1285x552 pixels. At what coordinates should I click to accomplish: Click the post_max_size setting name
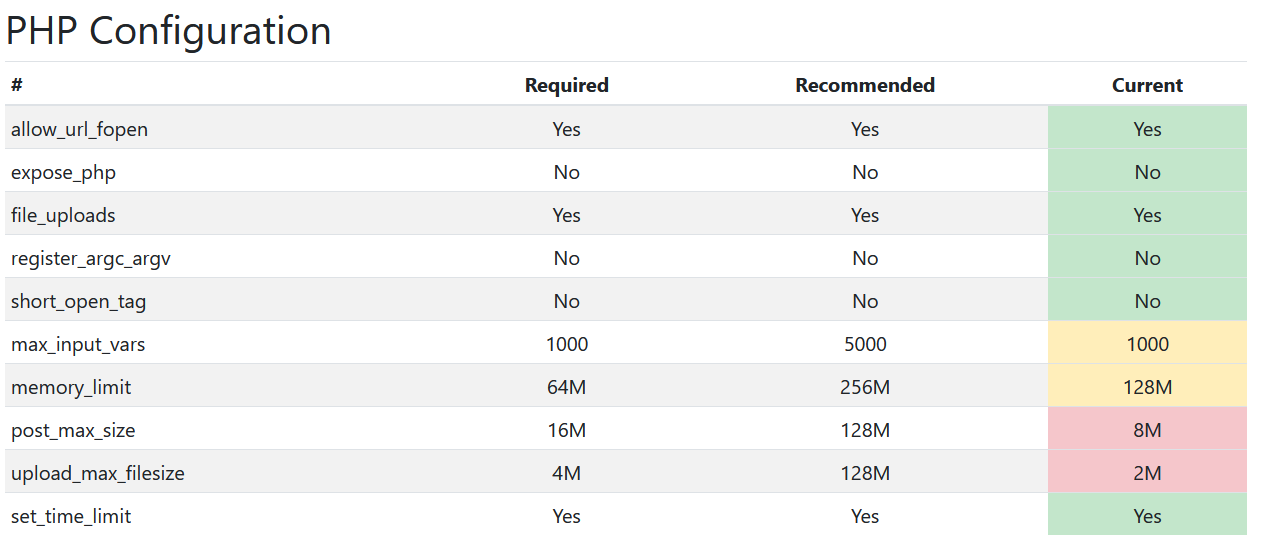point(73,431)
